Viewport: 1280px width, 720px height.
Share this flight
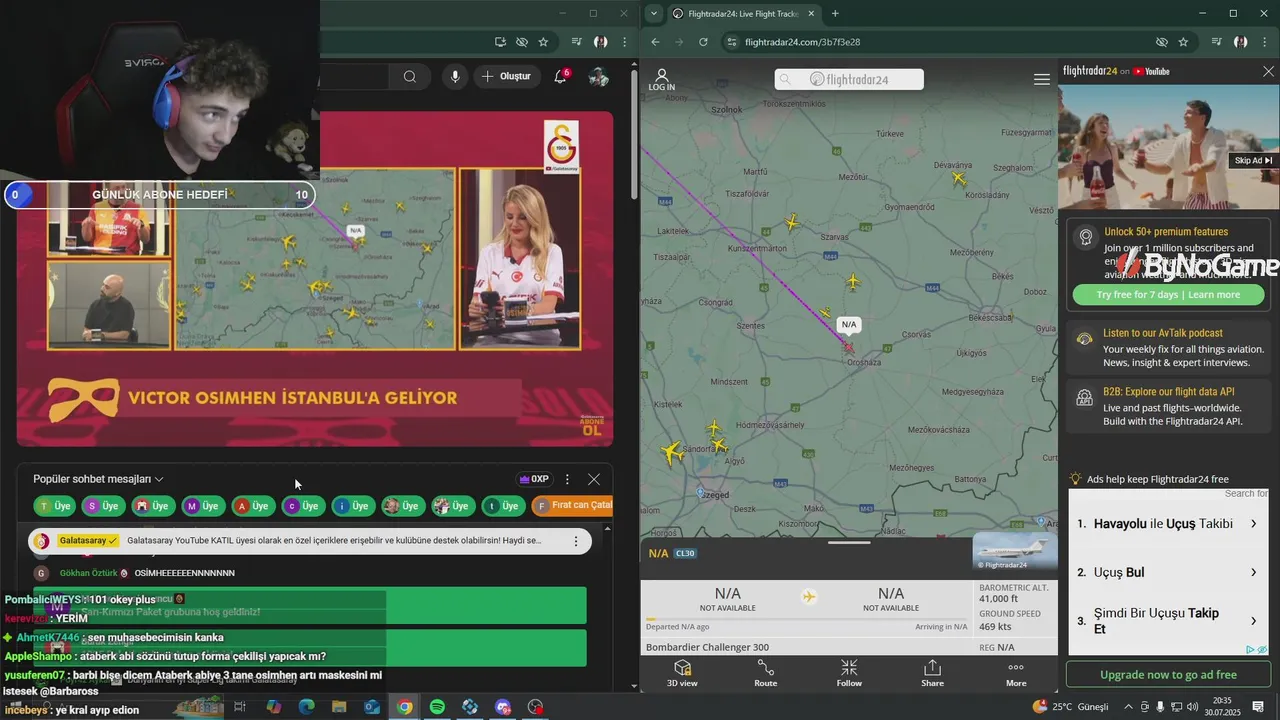(x=932, y=673)
